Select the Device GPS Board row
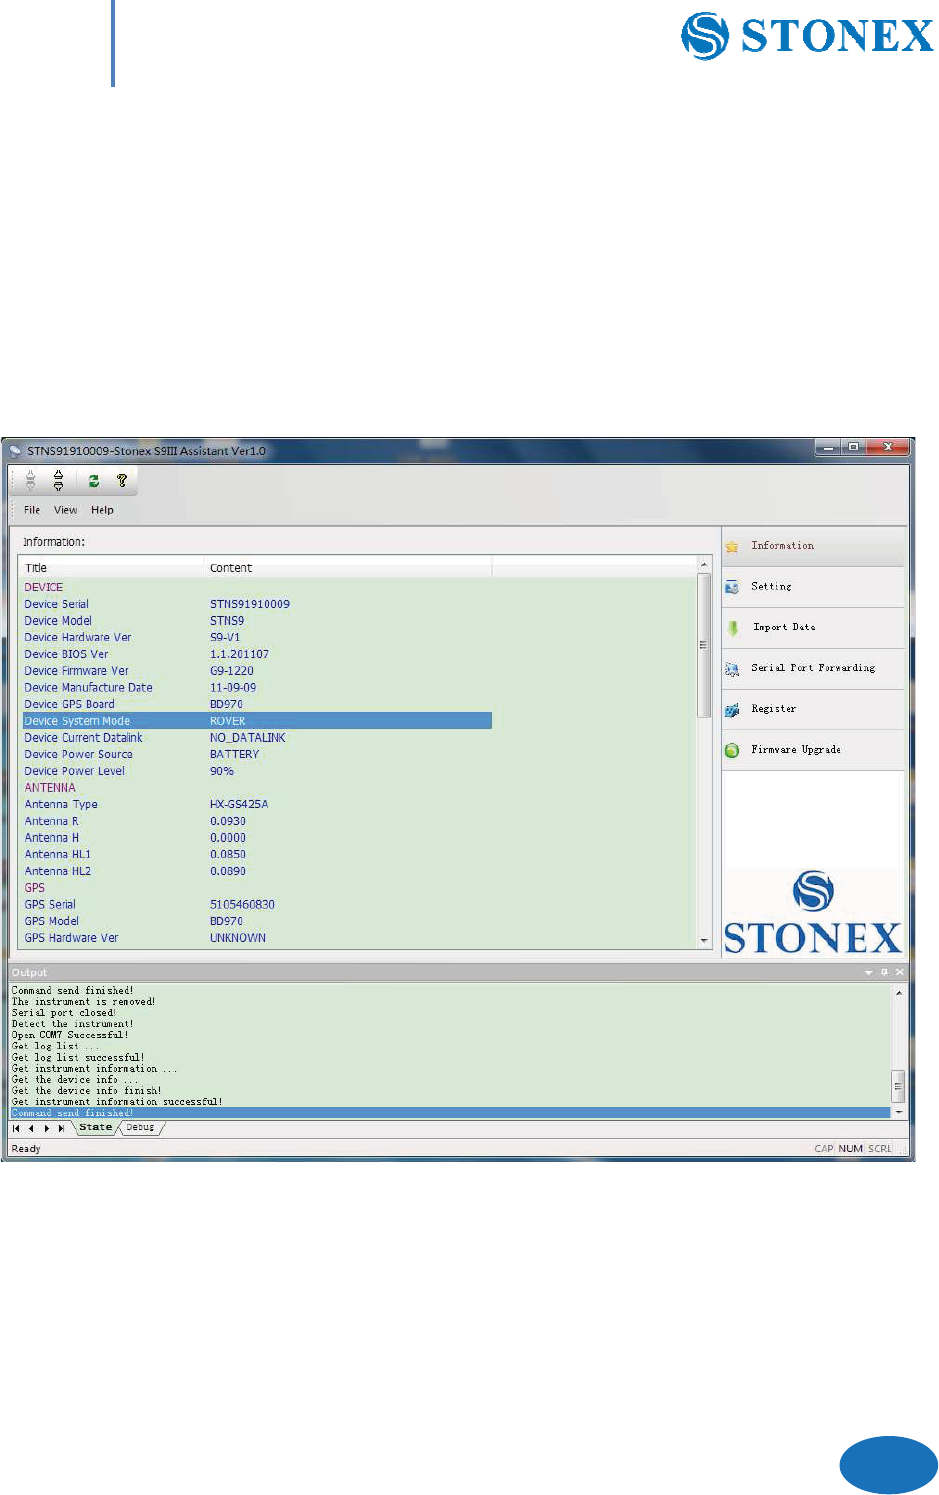Viewport: 939px width, 1495px height. tap(256, 704)
